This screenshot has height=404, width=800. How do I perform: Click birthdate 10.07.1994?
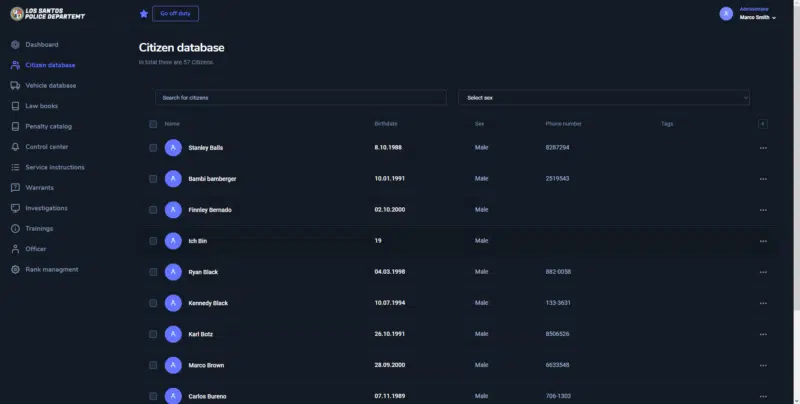pyautogui.click(x=390, y=303)
